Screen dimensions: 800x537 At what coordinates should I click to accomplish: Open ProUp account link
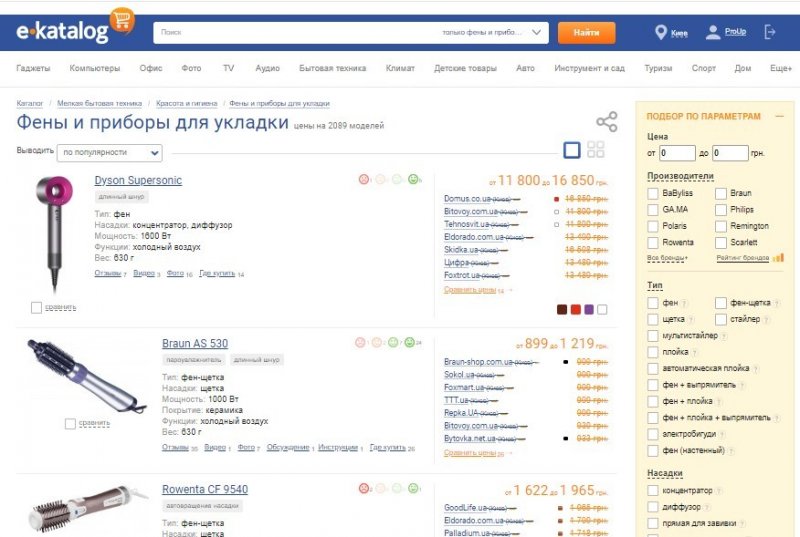(x=735, y=32)
